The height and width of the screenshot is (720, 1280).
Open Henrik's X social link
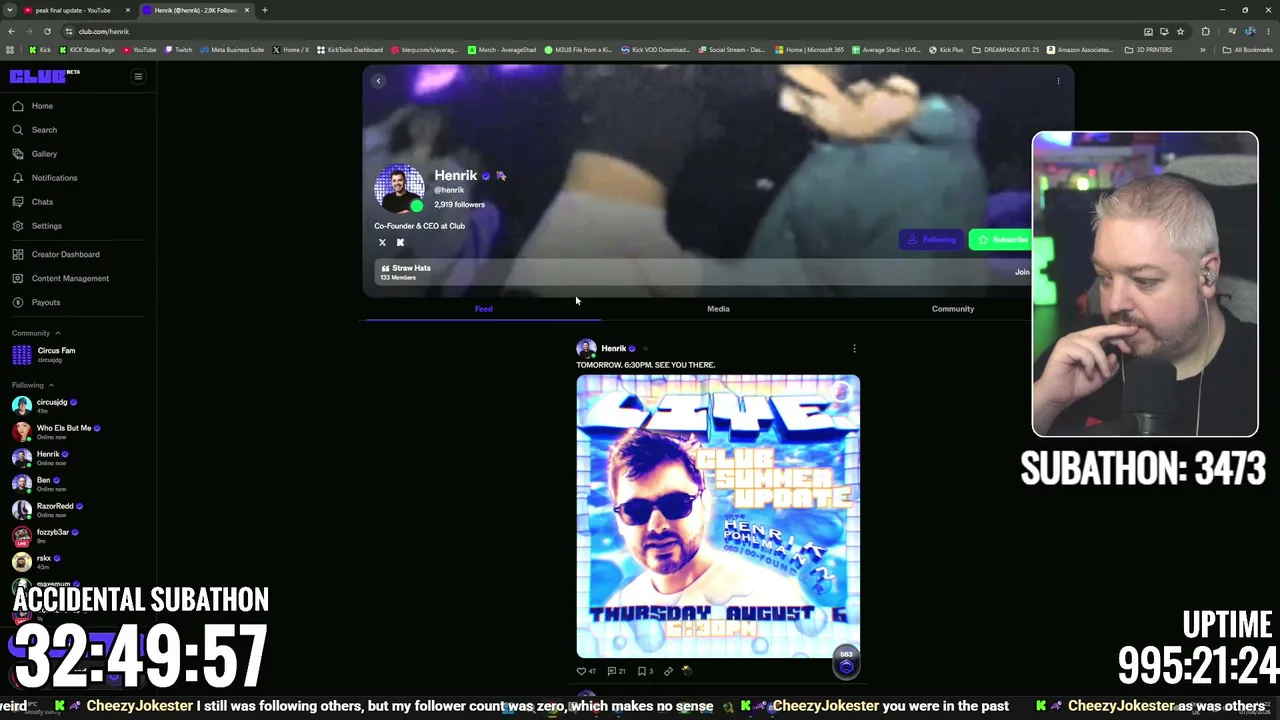pos(382,242)
